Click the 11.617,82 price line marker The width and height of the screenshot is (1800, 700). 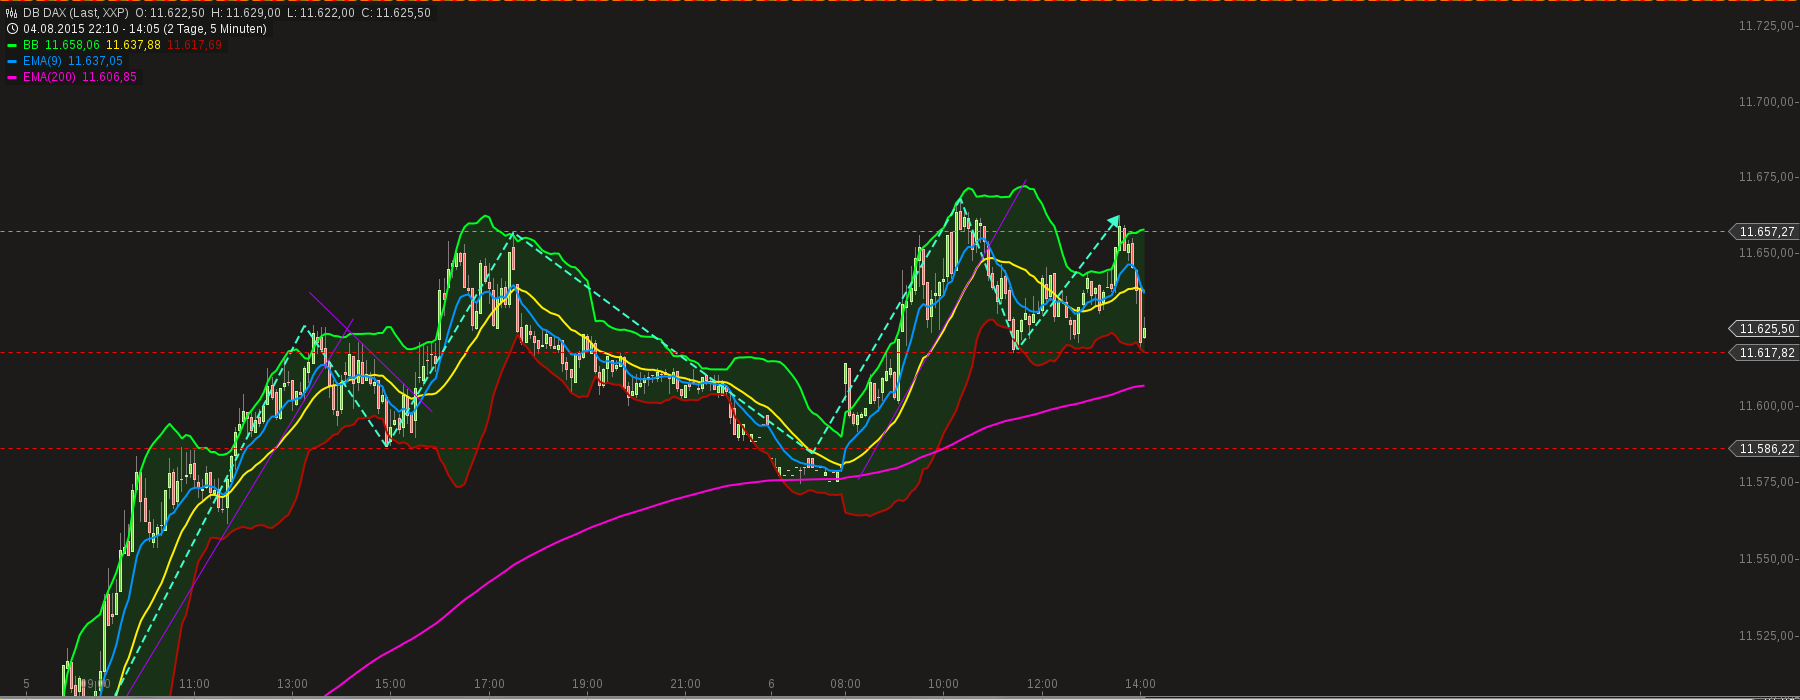point(1763,352)
